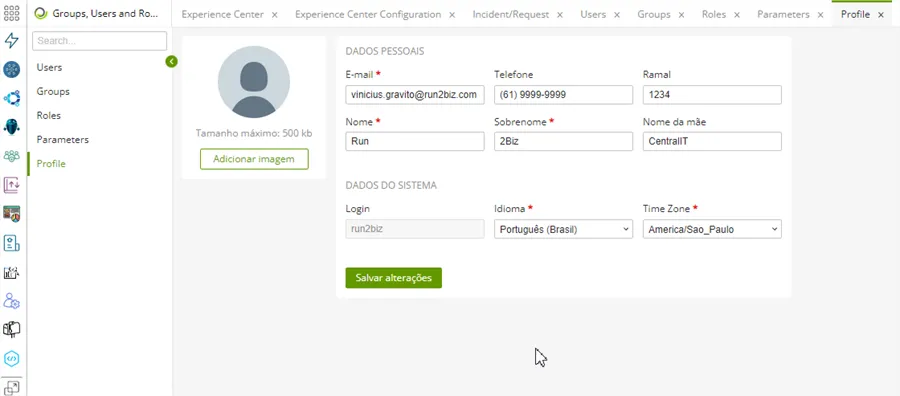Close the Groups tab
Image resolution: width=900 pixels, height=396 pixels.
point(681,15)
